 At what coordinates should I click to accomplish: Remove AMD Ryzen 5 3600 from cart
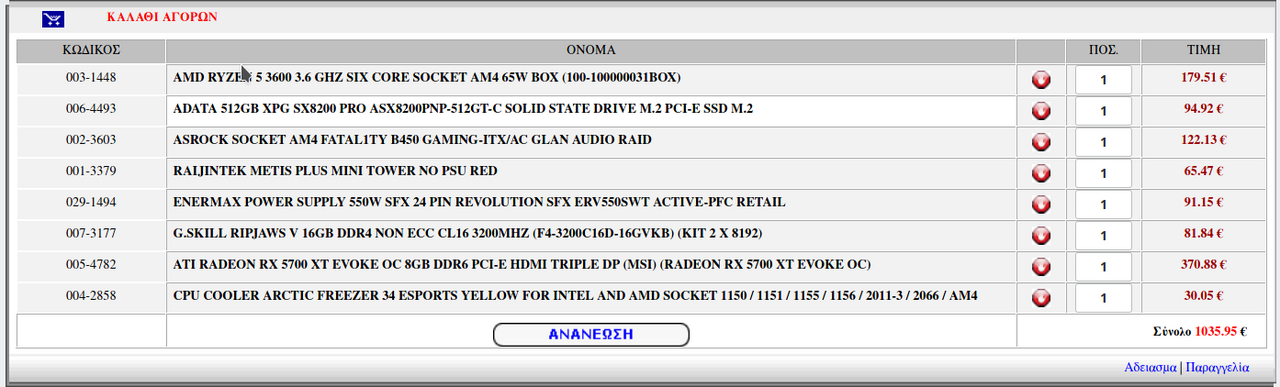tap(1041, 80)
